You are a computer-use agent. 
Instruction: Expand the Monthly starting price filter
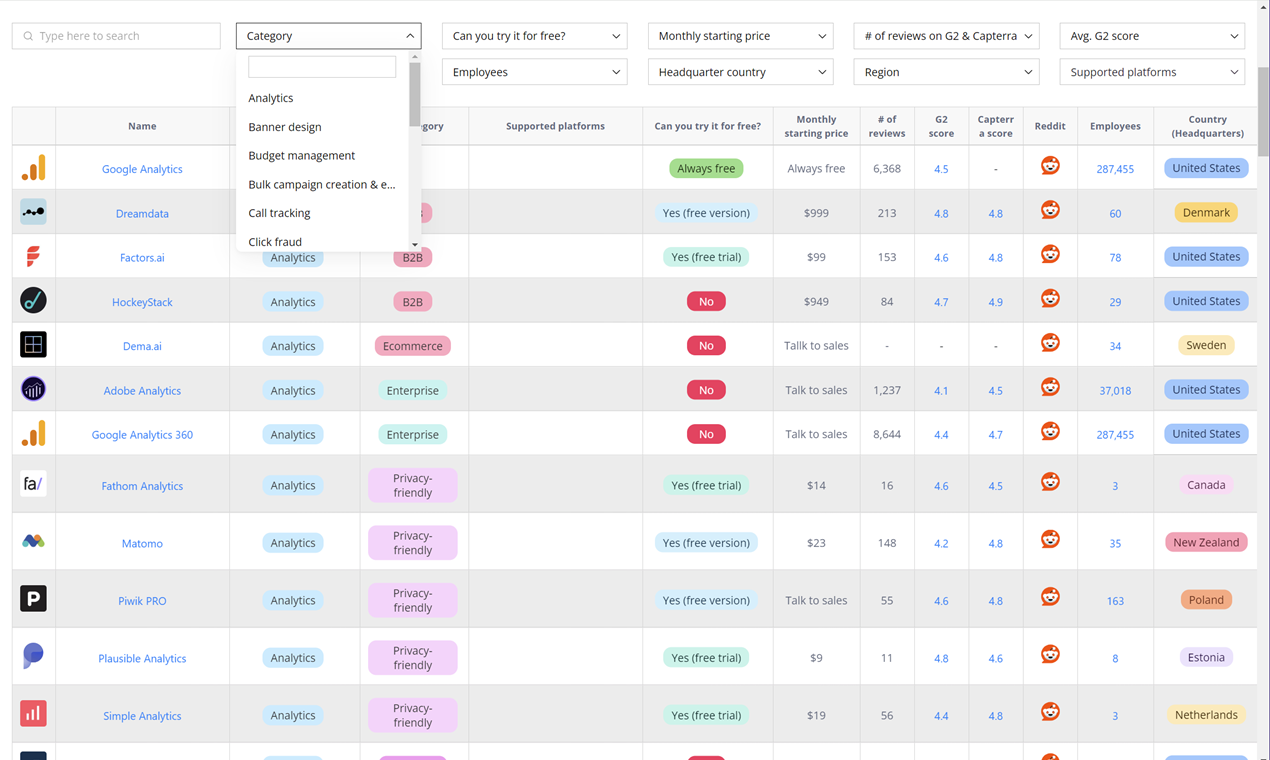(x=740, y=36)
